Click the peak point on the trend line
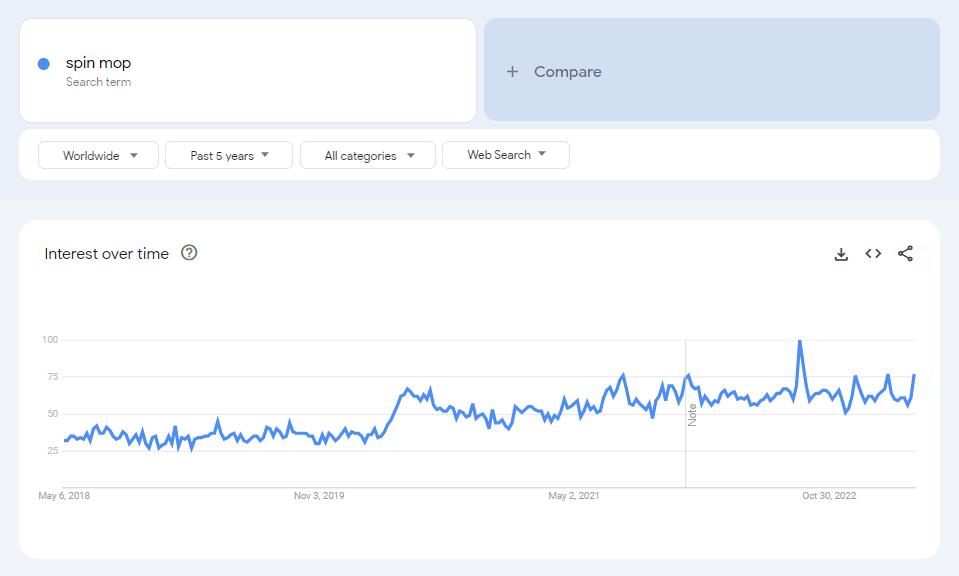959x576 pixels. pyautogui.click(x=798, y=340)
